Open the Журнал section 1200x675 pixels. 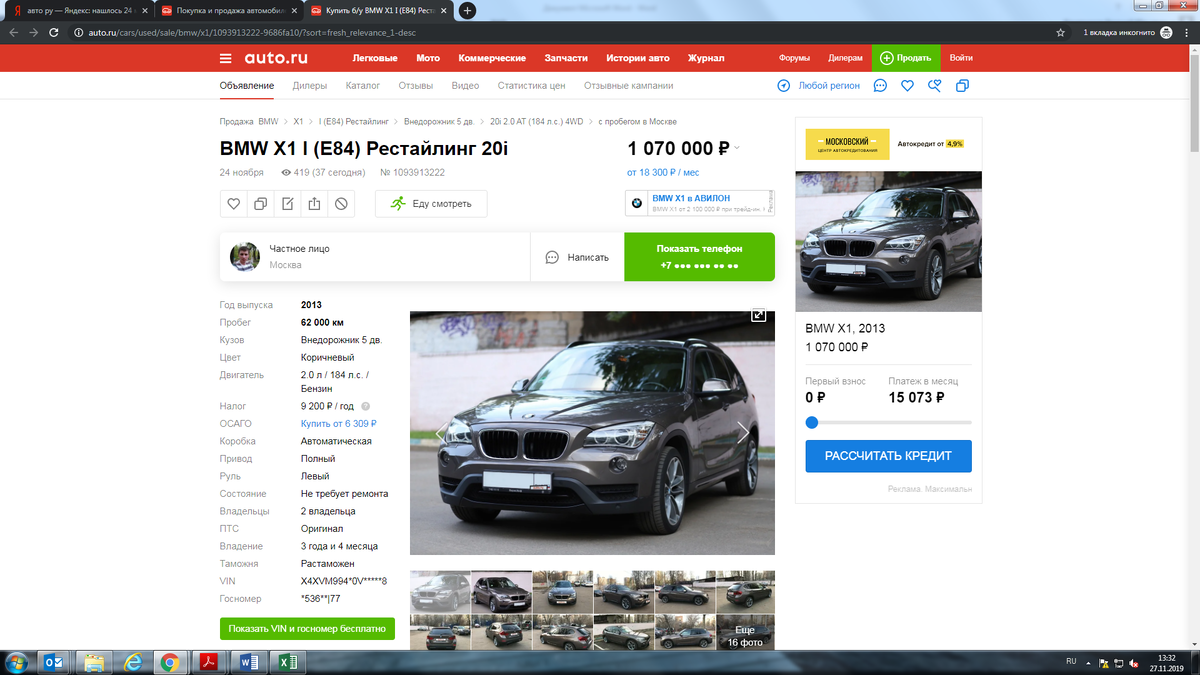click(706, 58)
